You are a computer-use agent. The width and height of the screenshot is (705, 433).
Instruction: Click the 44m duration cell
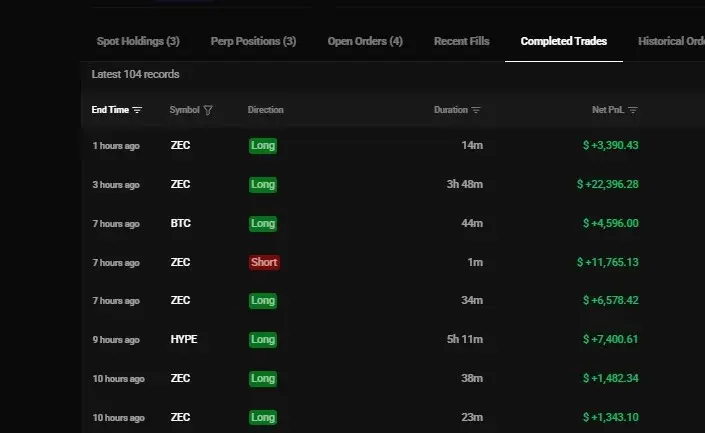(472, 223)
